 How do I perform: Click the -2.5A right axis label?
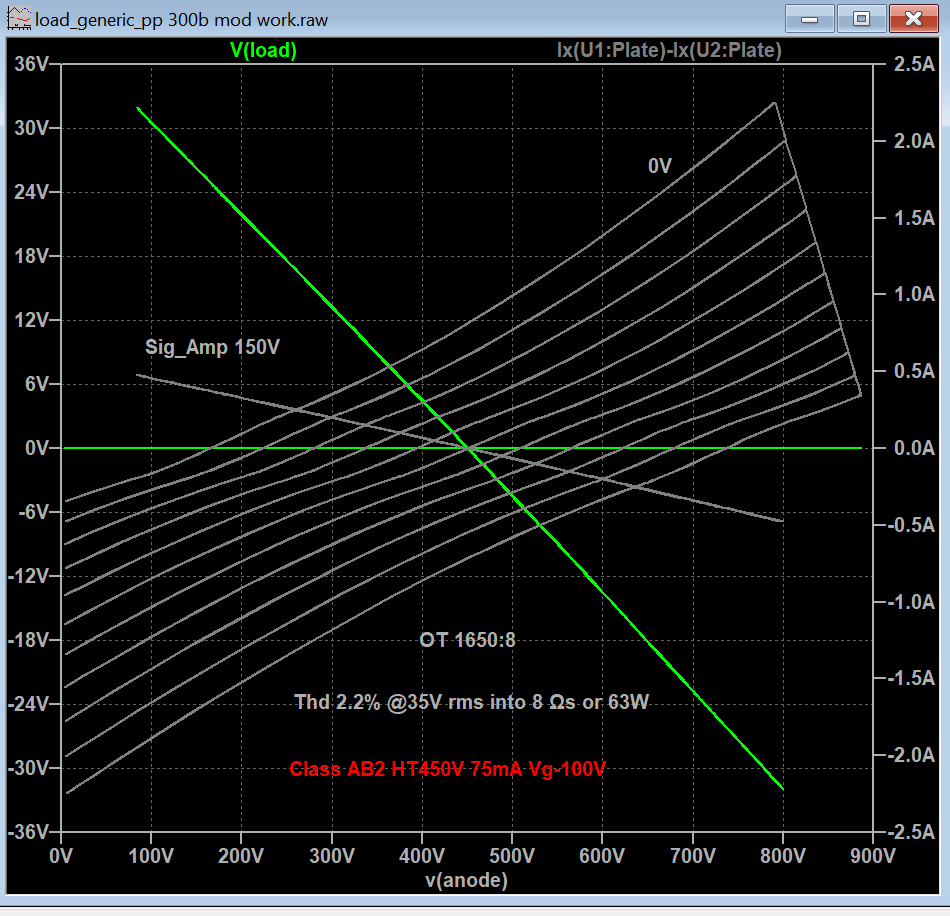point(911,832)
